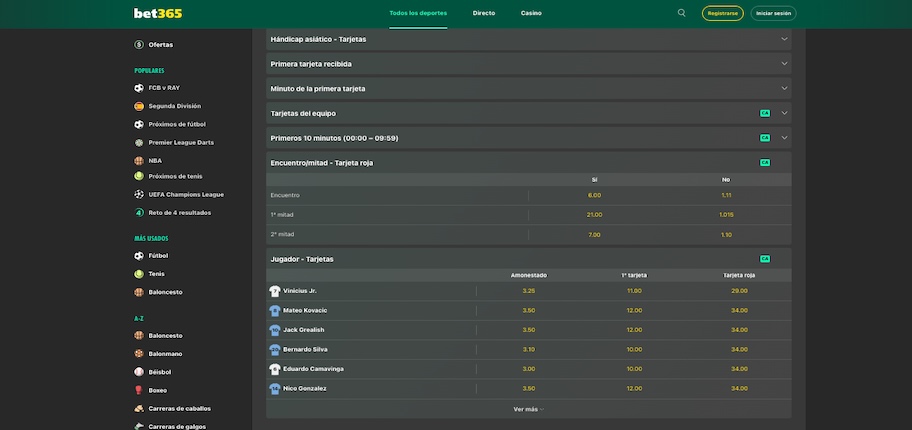Expand Tarjetas del equipo chevron
Image resolution: width=912 pixels, height=430 pixels.
(x=784, y=113)
